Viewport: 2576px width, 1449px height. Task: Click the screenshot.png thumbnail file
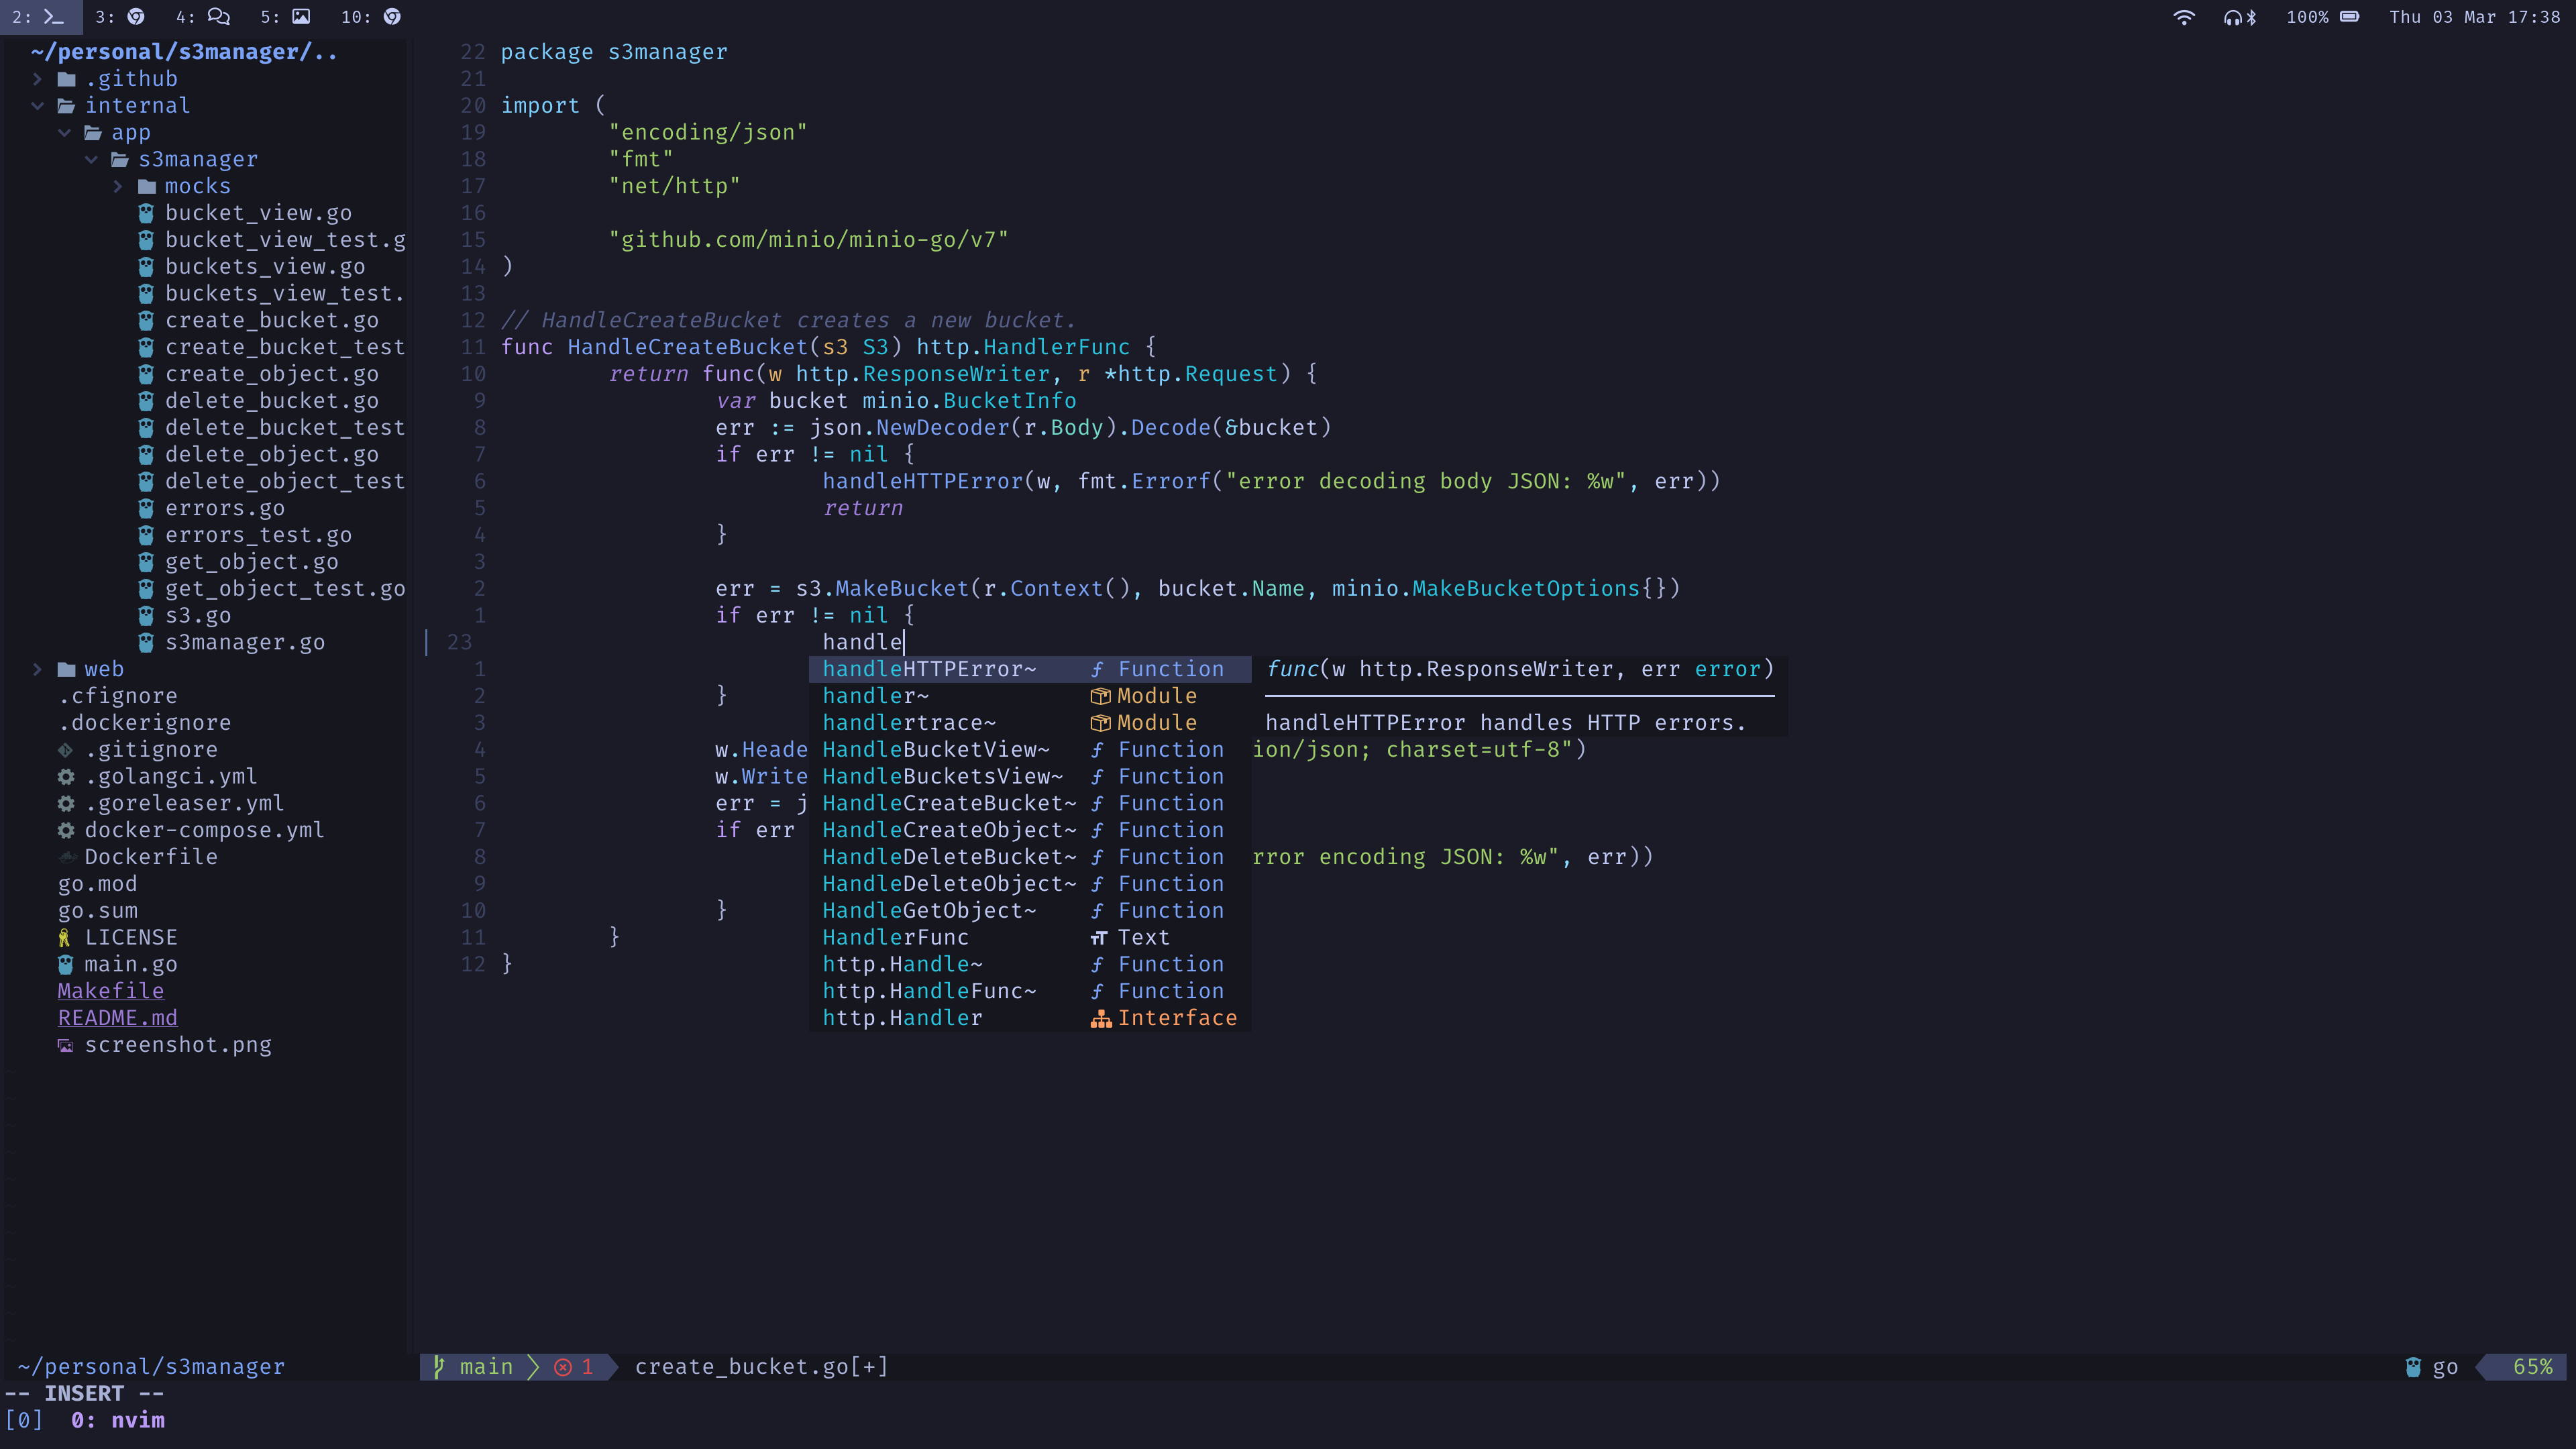177,1044
